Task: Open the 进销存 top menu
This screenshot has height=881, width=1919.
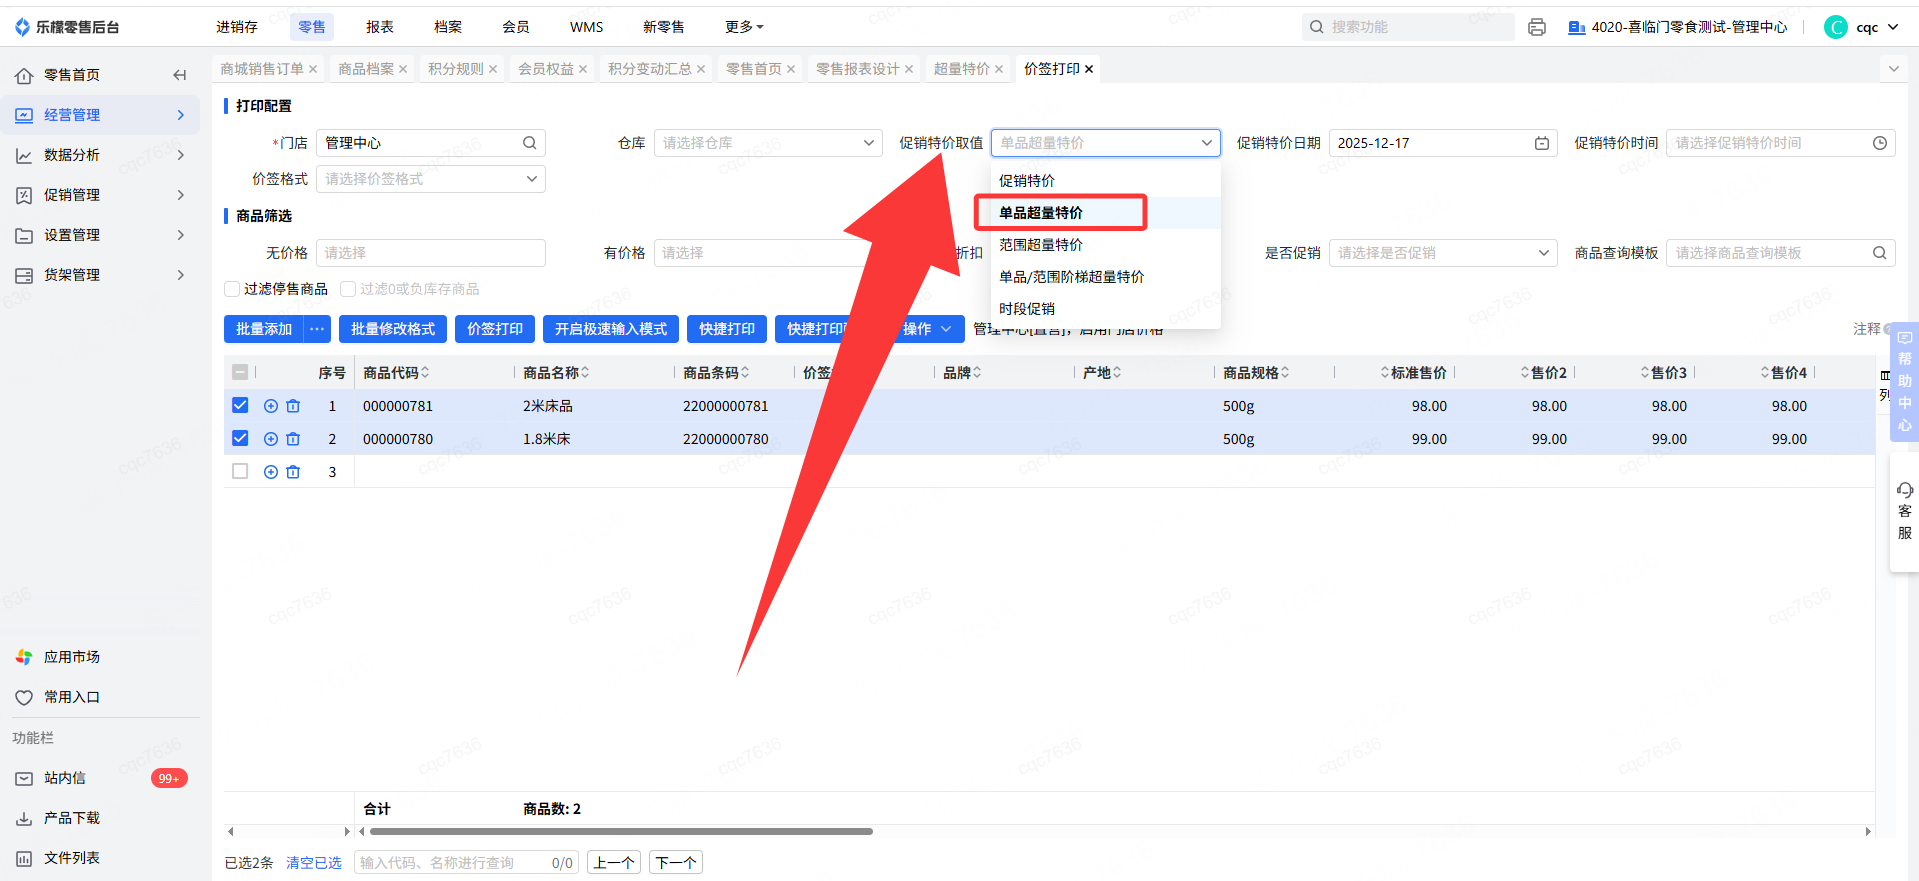Action: coord(237,27)
